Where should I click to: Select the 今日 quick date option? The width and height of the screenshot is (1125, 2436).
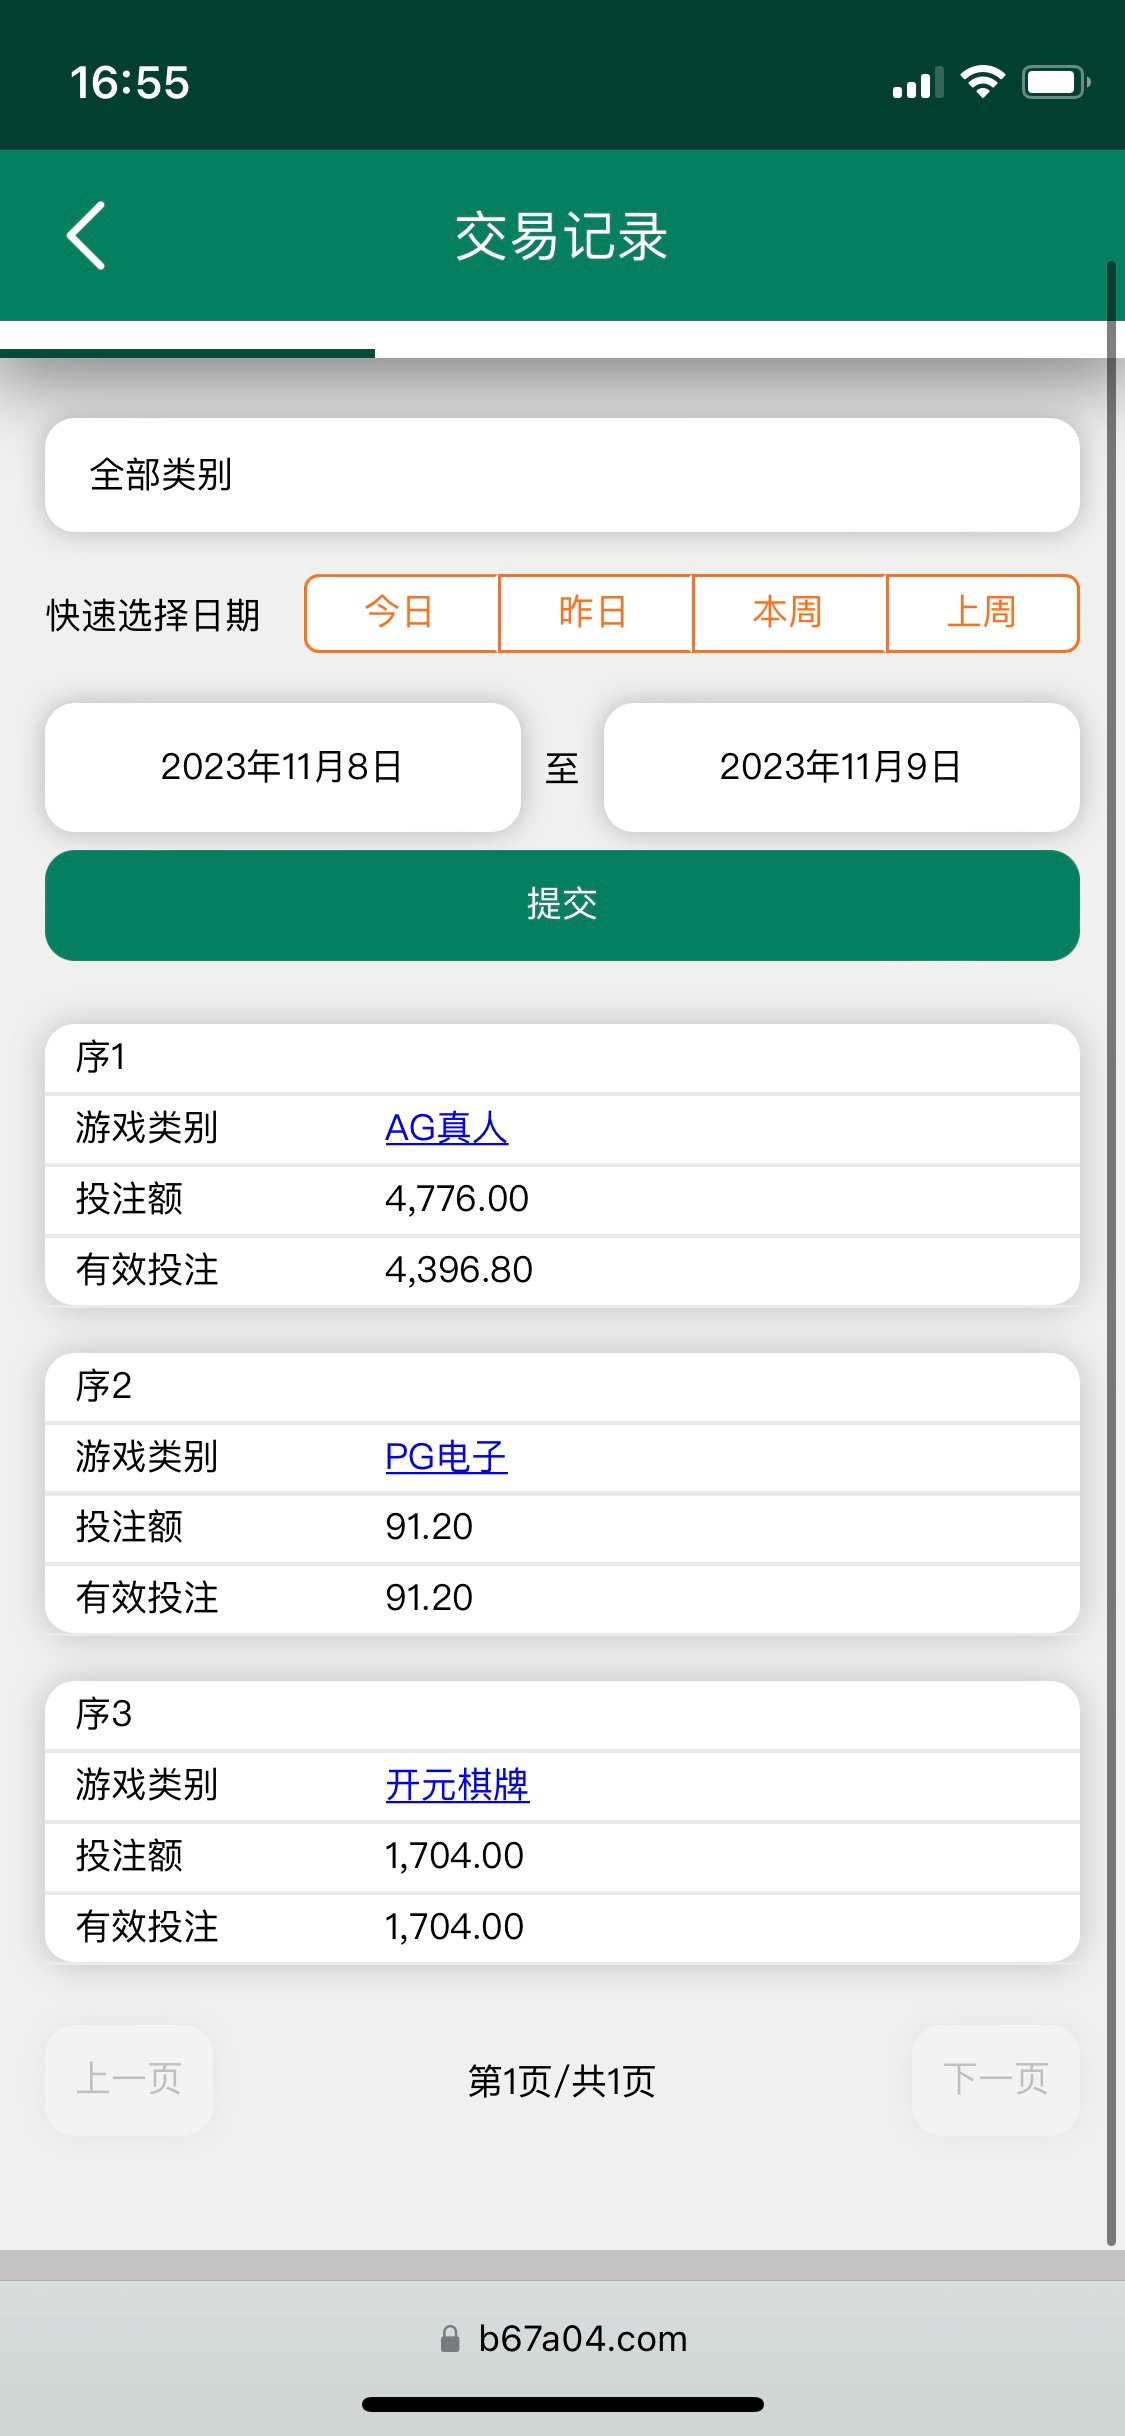[x=400, y=613]
